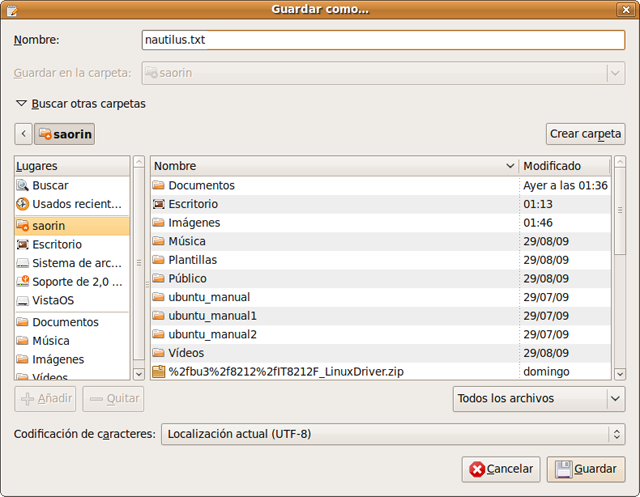This screenshot has height=497, width=640.
Task: Select the Usados recientemente clock icon
Action: [x=23, y=204]
